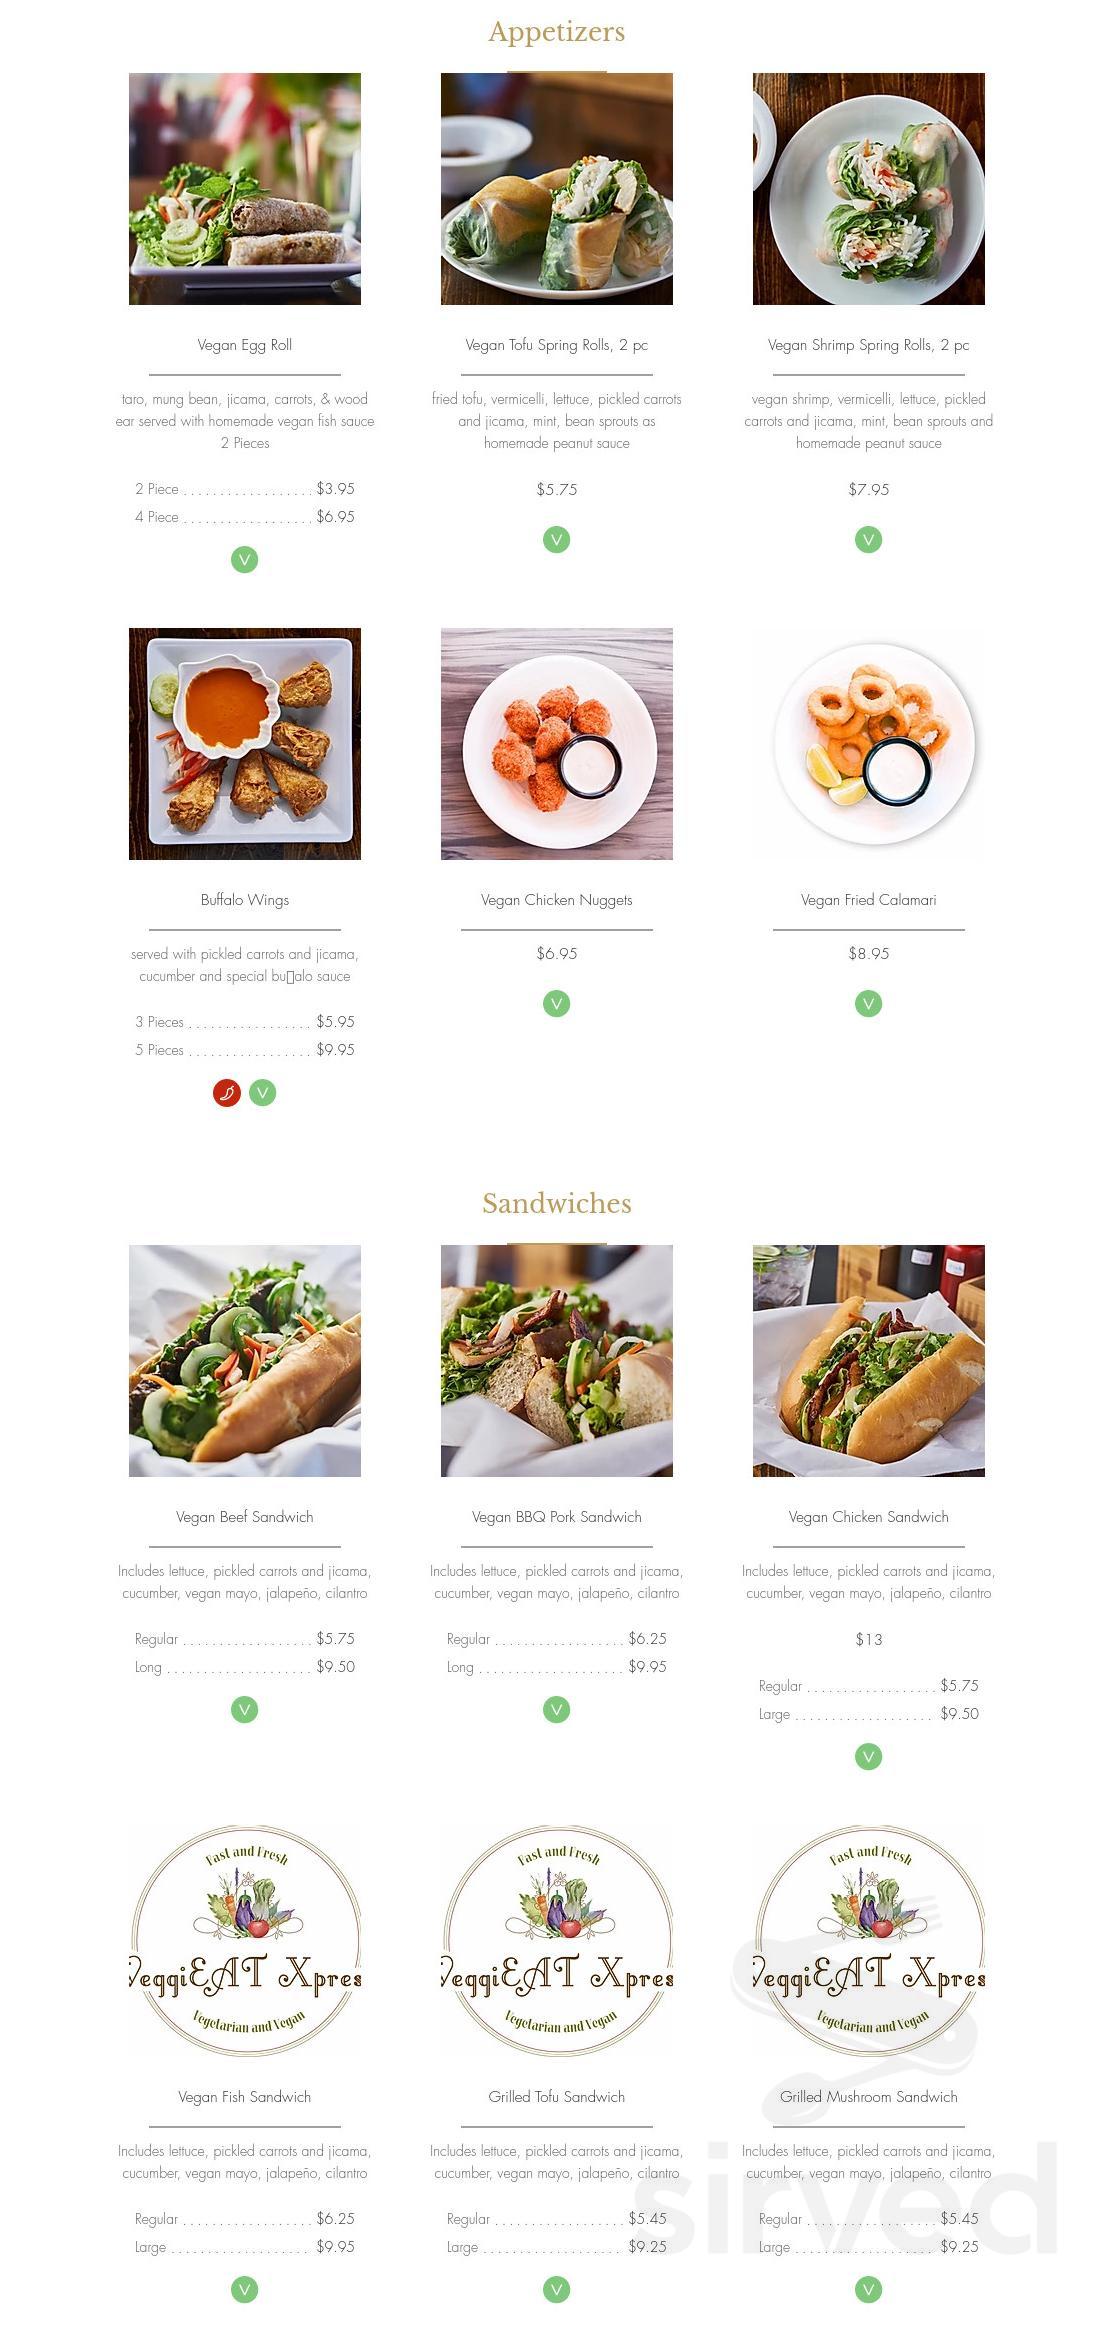Screen dimensions: 1118x2345
Task: Open the Vegan Fried Calamari photo
Action: 869,744
